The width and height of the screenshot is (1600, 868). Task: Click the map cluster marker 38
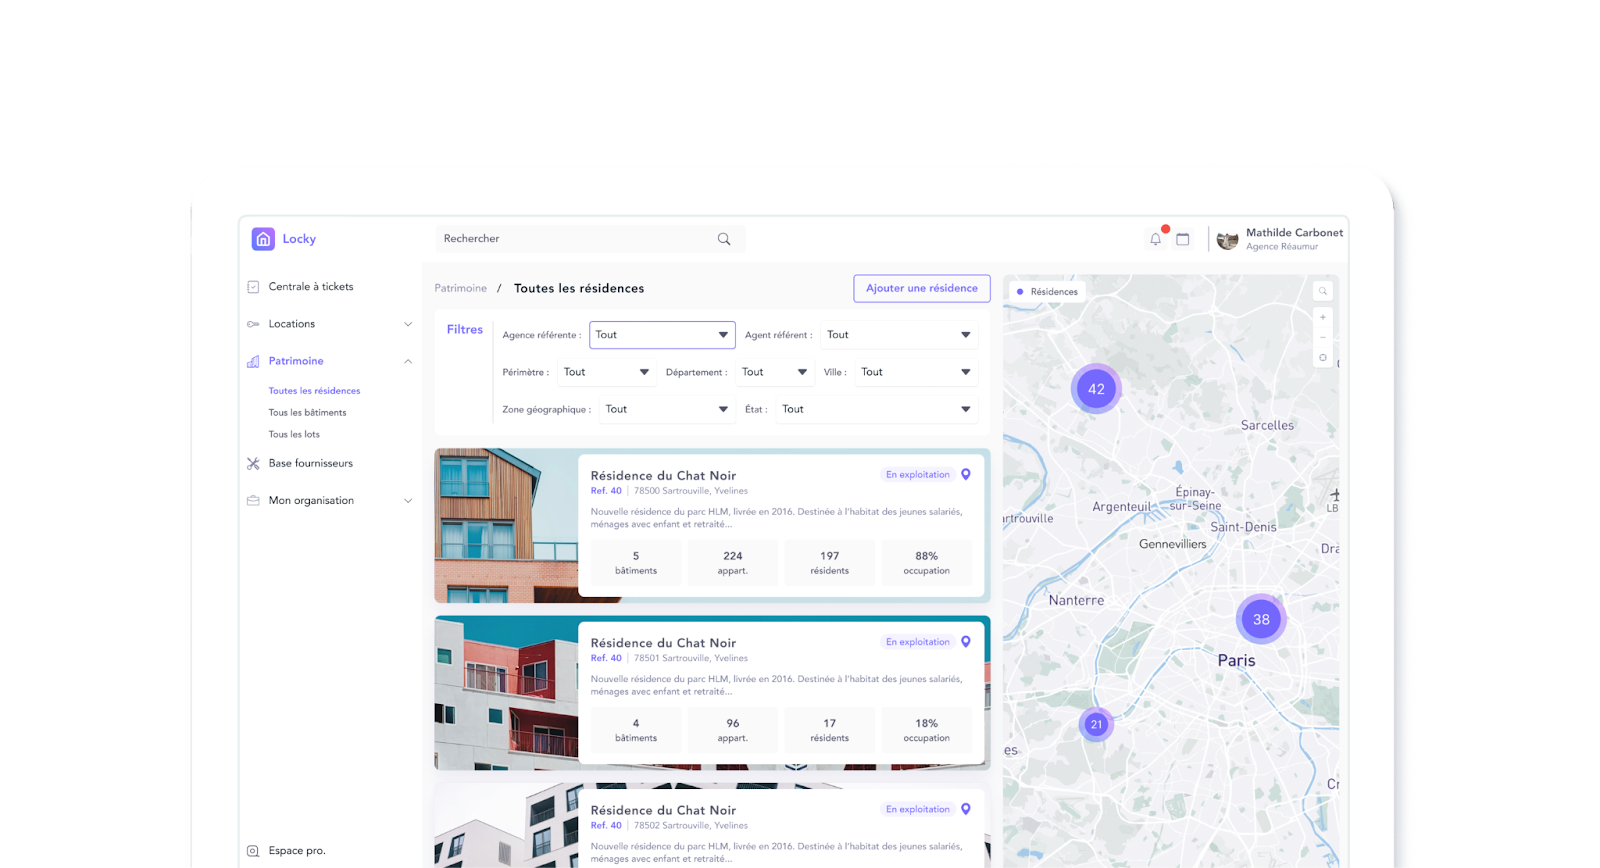click(1261, 619)
